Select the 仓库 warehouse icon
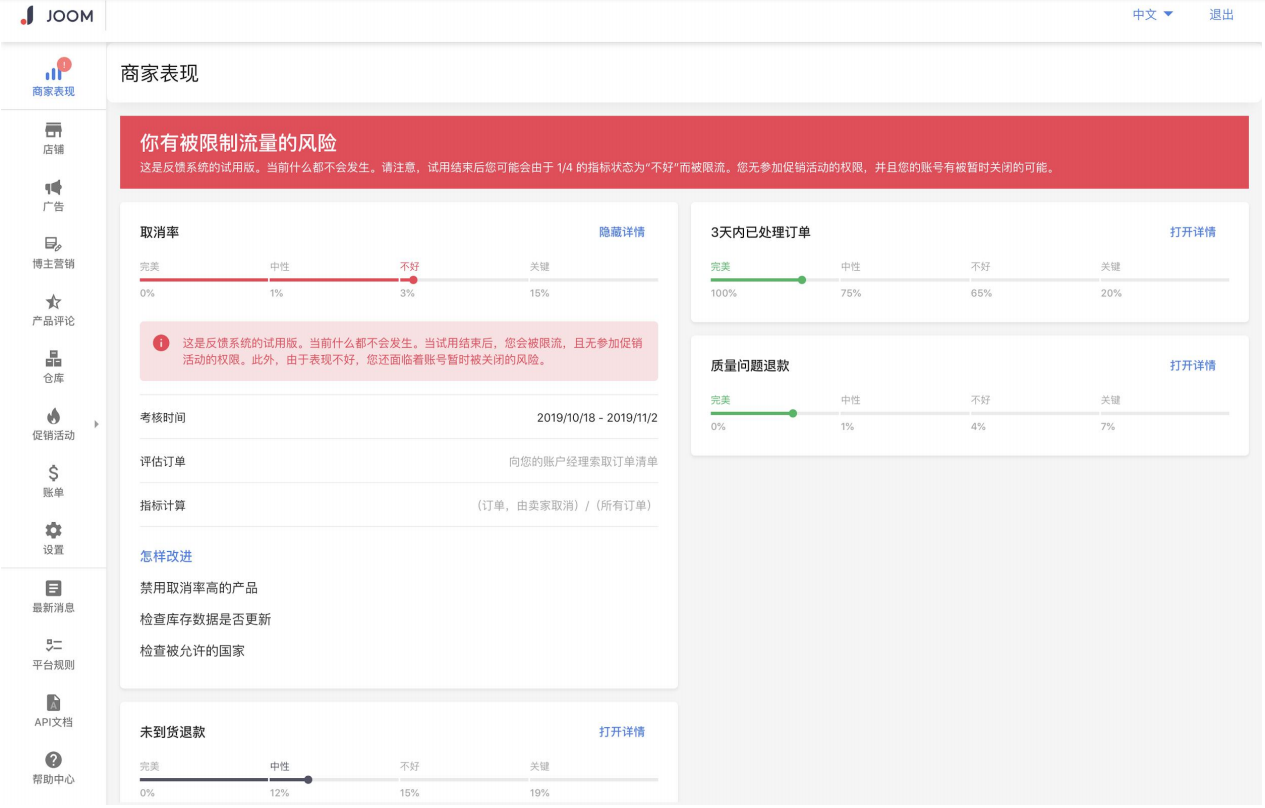This screenshot has width=1265, height=808. point(52,360)
